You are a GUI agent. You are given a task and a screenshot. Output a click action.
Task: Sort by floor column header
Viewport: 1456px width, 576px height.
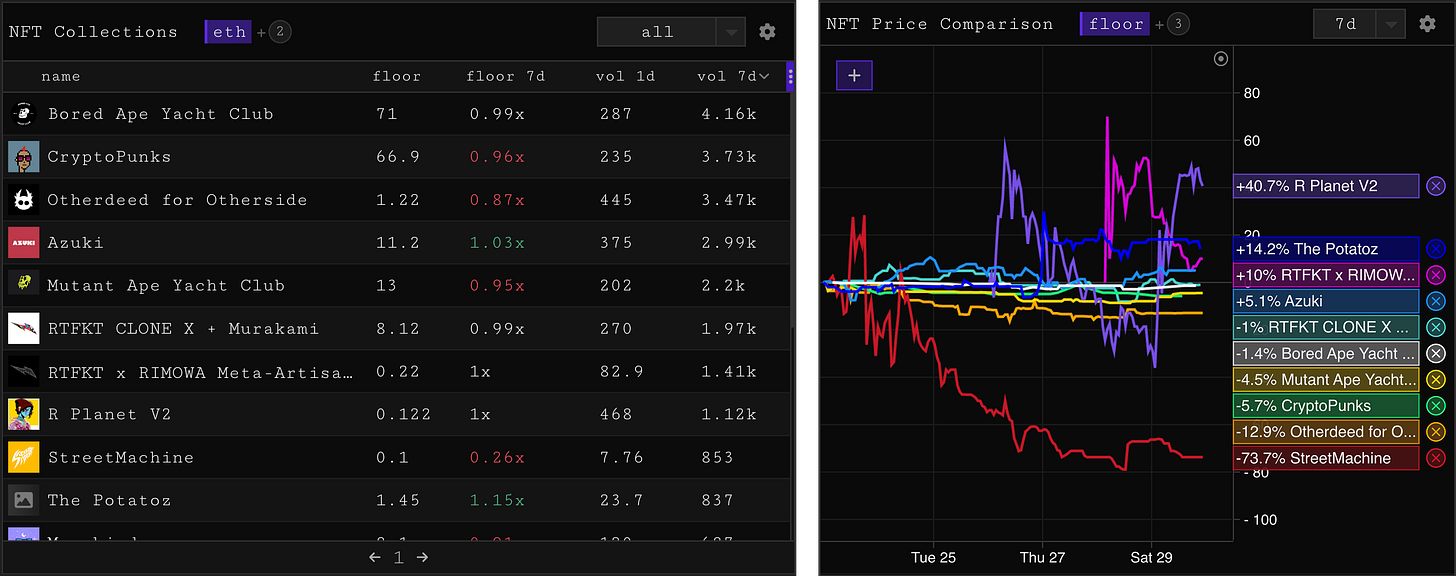(397, 76)
